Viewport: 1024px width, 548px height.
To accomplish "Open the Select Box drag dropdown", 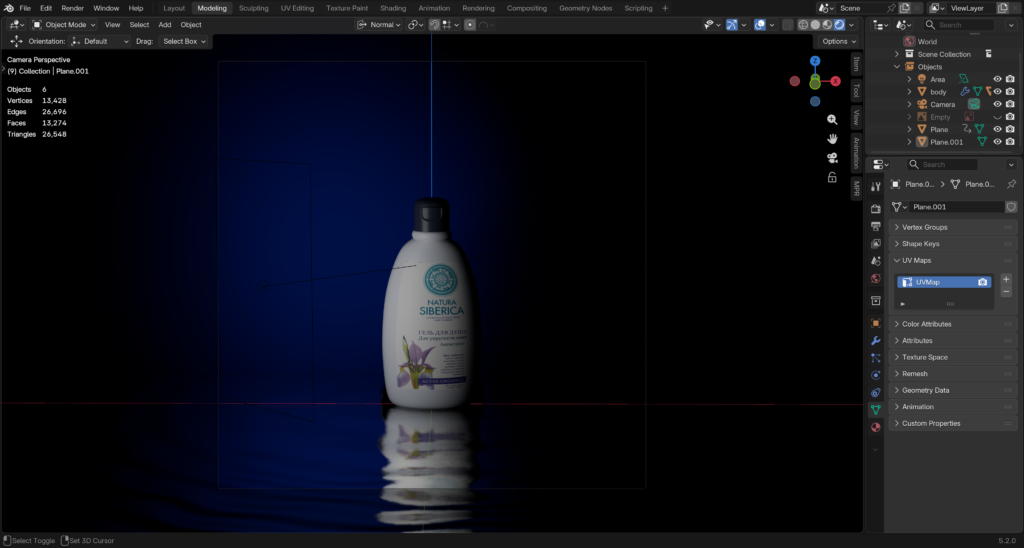I will coord(184,41).
